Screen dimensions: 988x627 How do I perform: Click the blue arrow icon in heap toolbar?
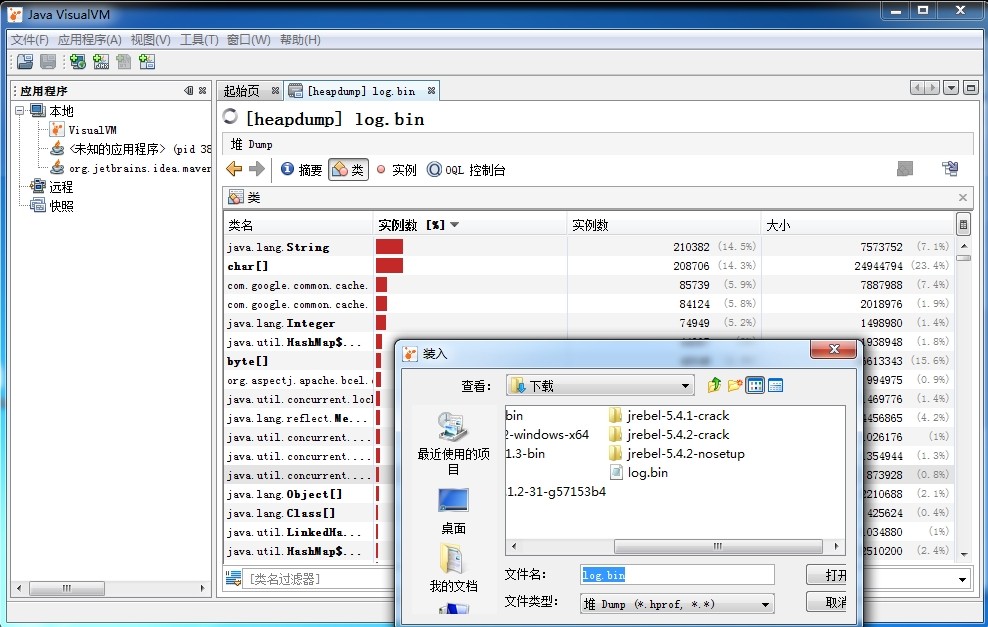950,169
